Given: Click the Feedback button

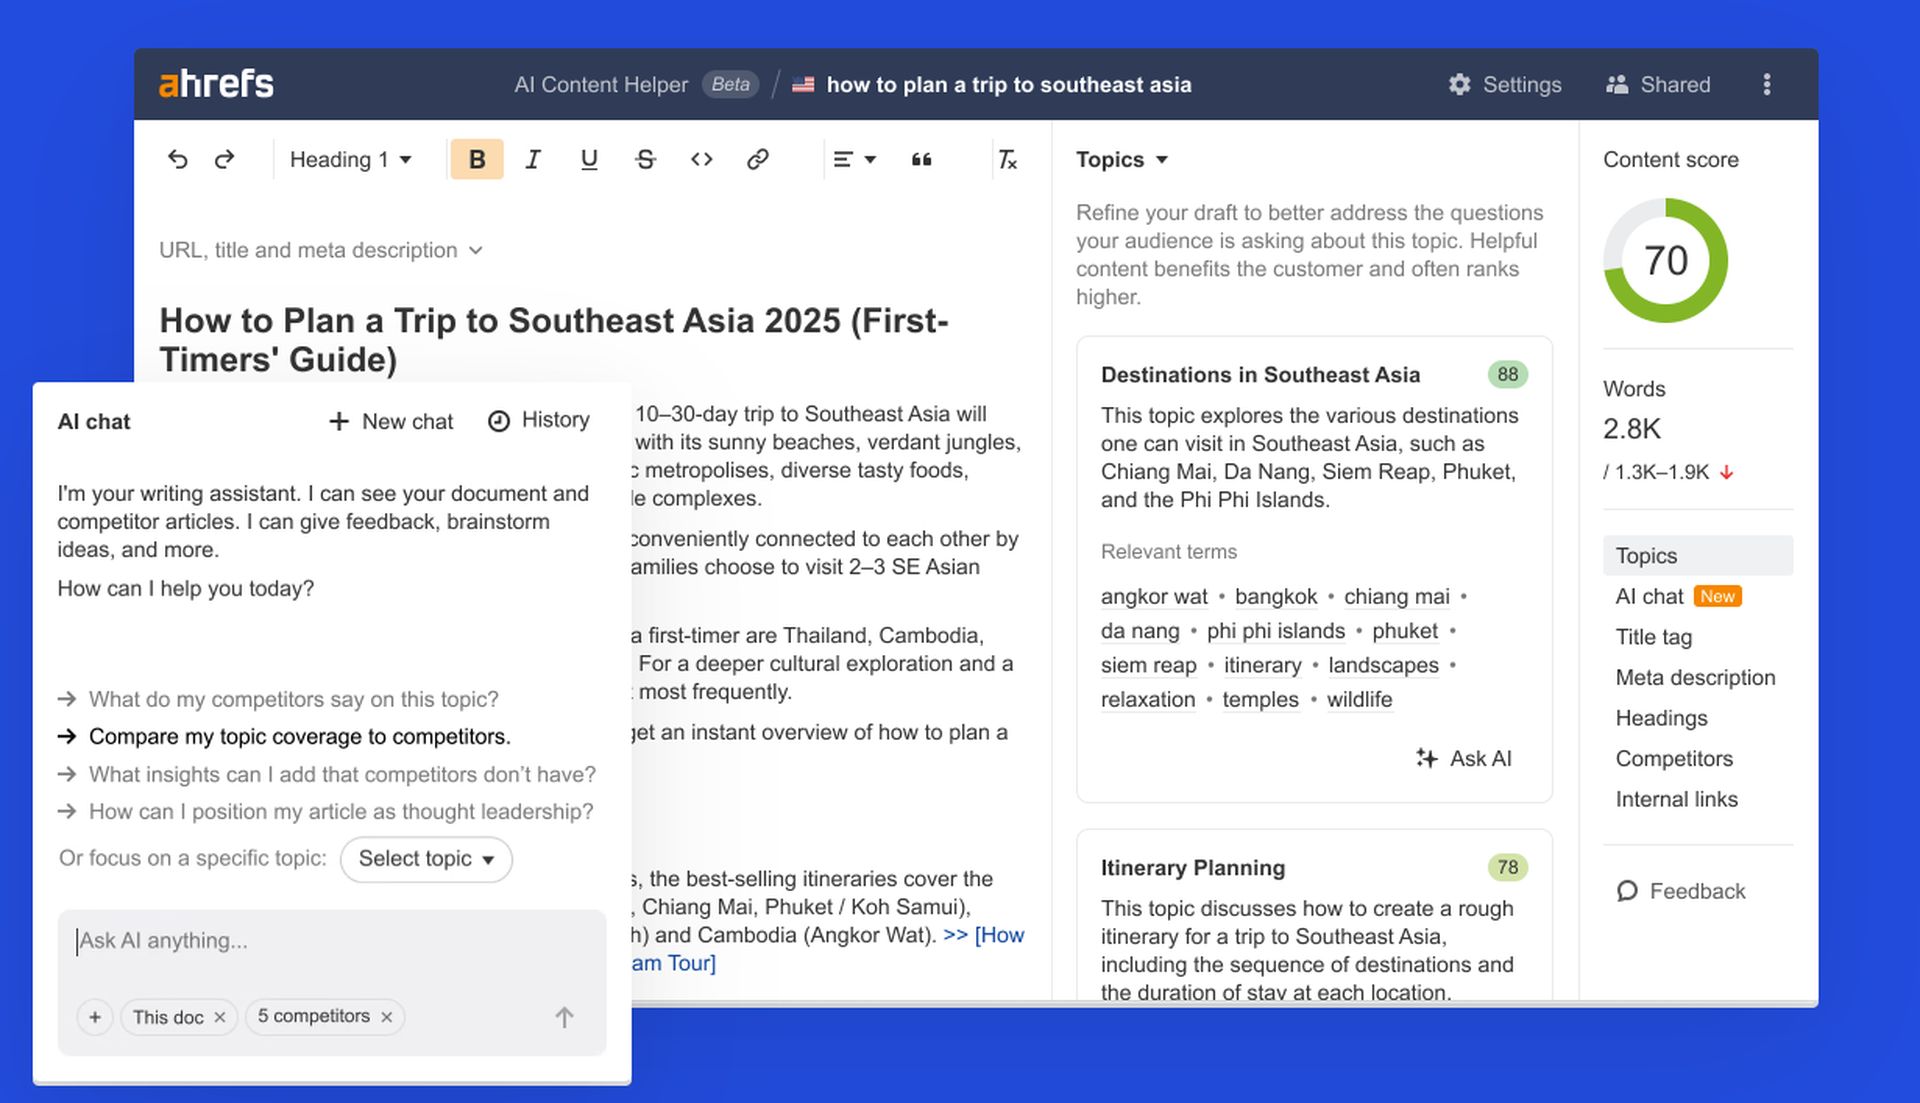Looking at the screenshot, I should (x=1680, y=892).
